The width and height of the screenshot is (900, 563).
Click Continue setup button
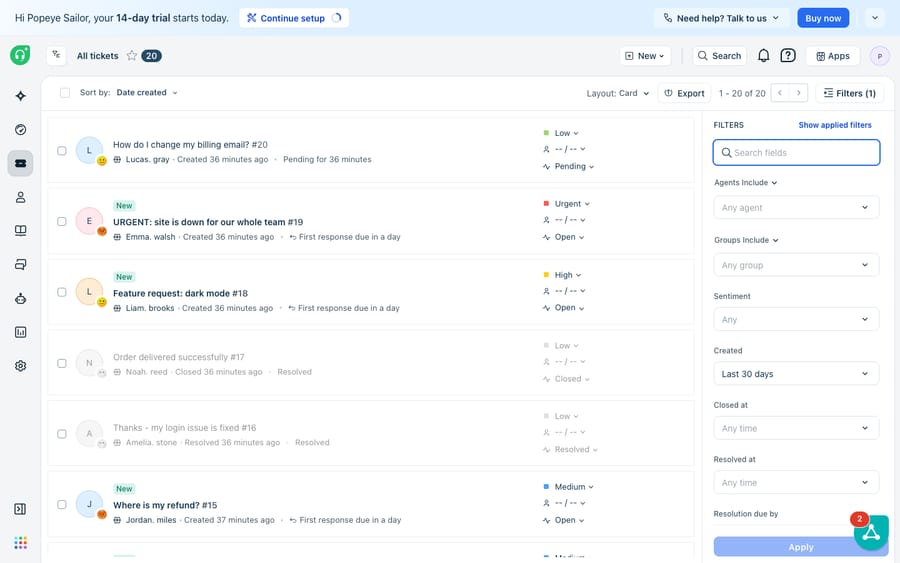tap(294, 18)
